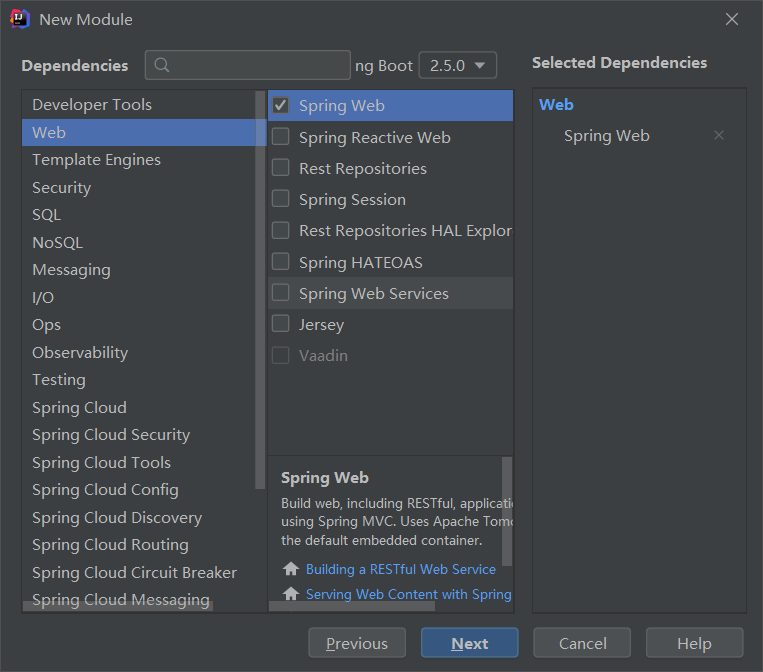The height and width of the screenshot is (672, 763).
Task: Enable the Rest Repositories checkbox
Action: 281,168
